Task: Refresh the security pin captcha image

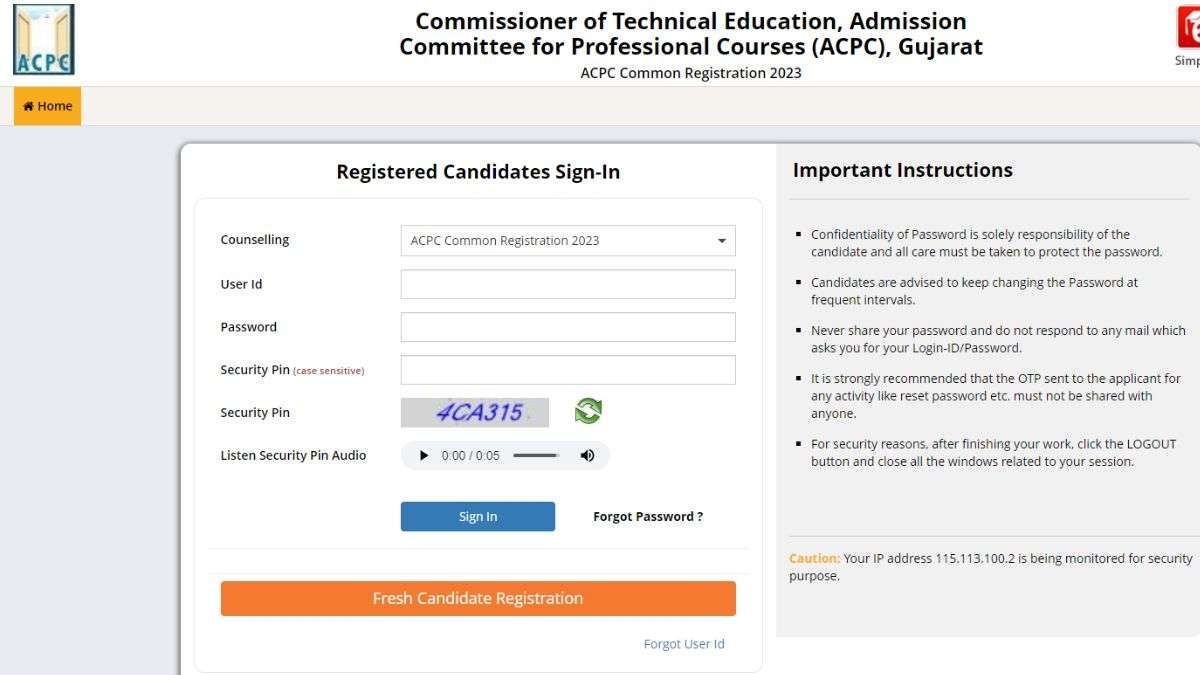Action: [x=588, y=411]
